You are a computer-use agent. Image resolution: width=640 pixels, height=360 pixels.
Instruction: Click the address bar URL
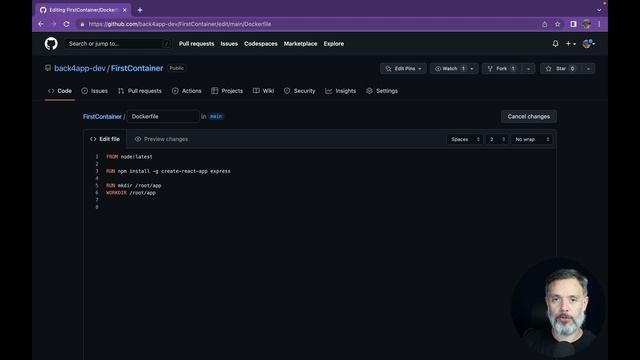pyautogui.click(x=180, y=24)
